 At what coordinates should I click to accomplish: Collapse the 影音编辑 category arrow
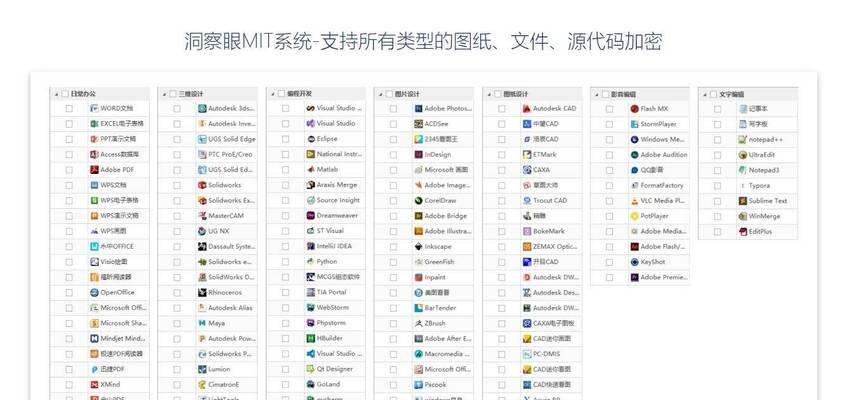coord(597,94)
